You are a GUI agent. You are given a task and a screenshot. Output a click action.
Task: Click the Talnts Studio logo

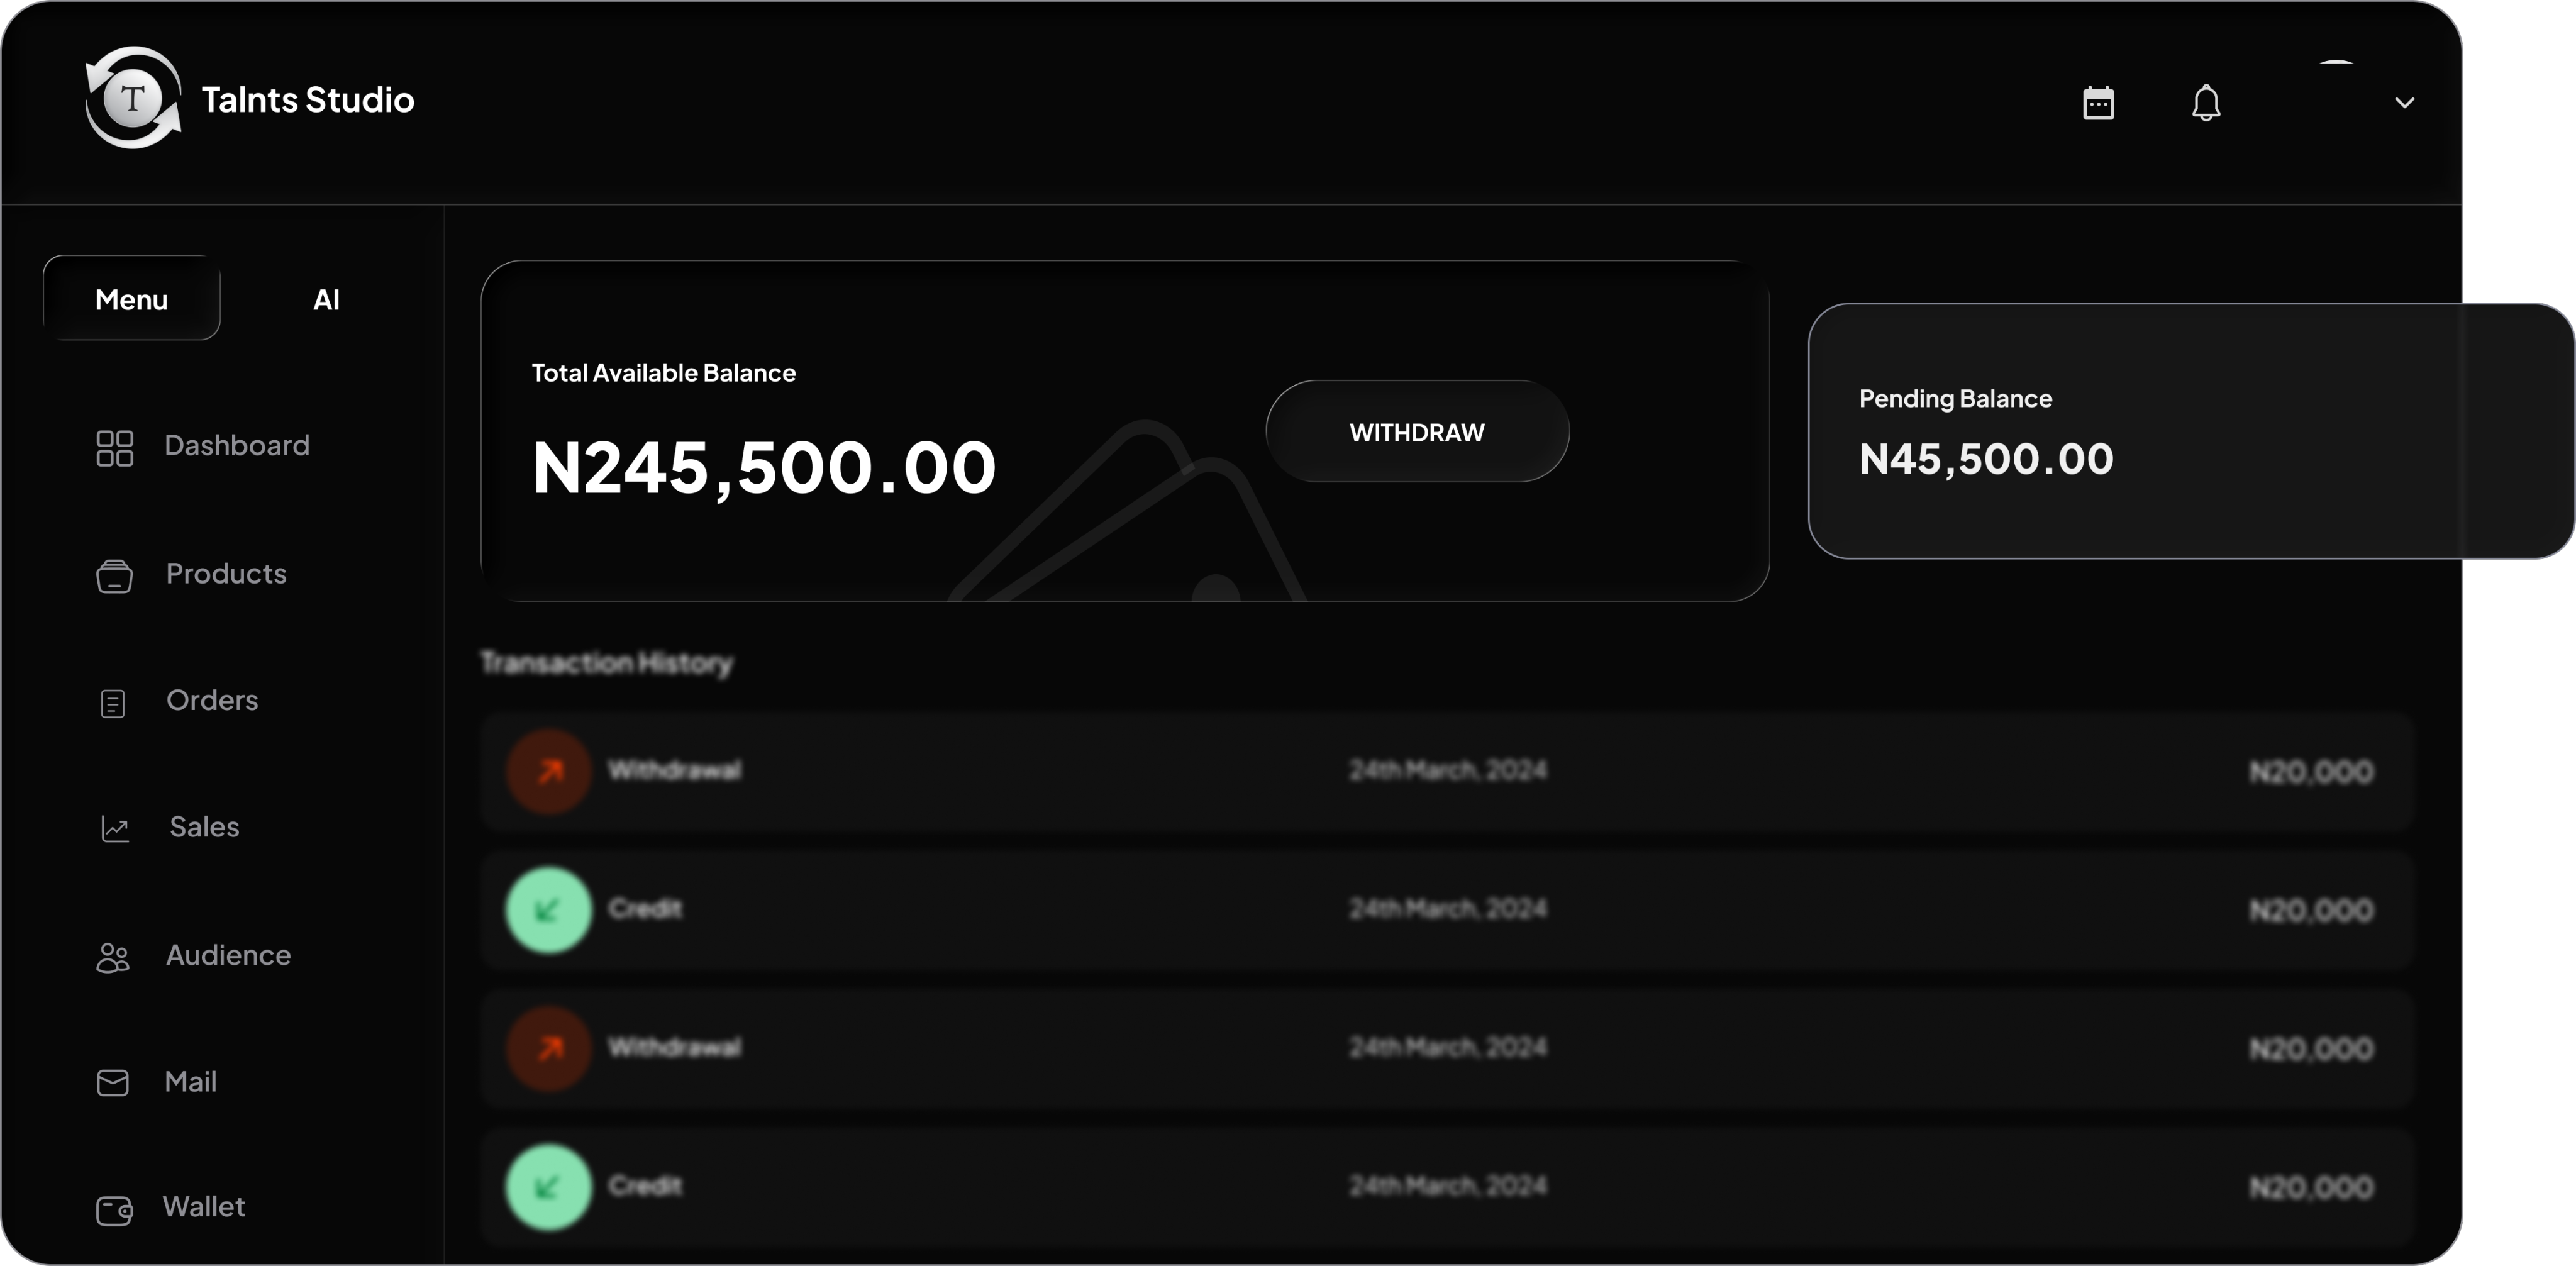click(x=133, y=98)
